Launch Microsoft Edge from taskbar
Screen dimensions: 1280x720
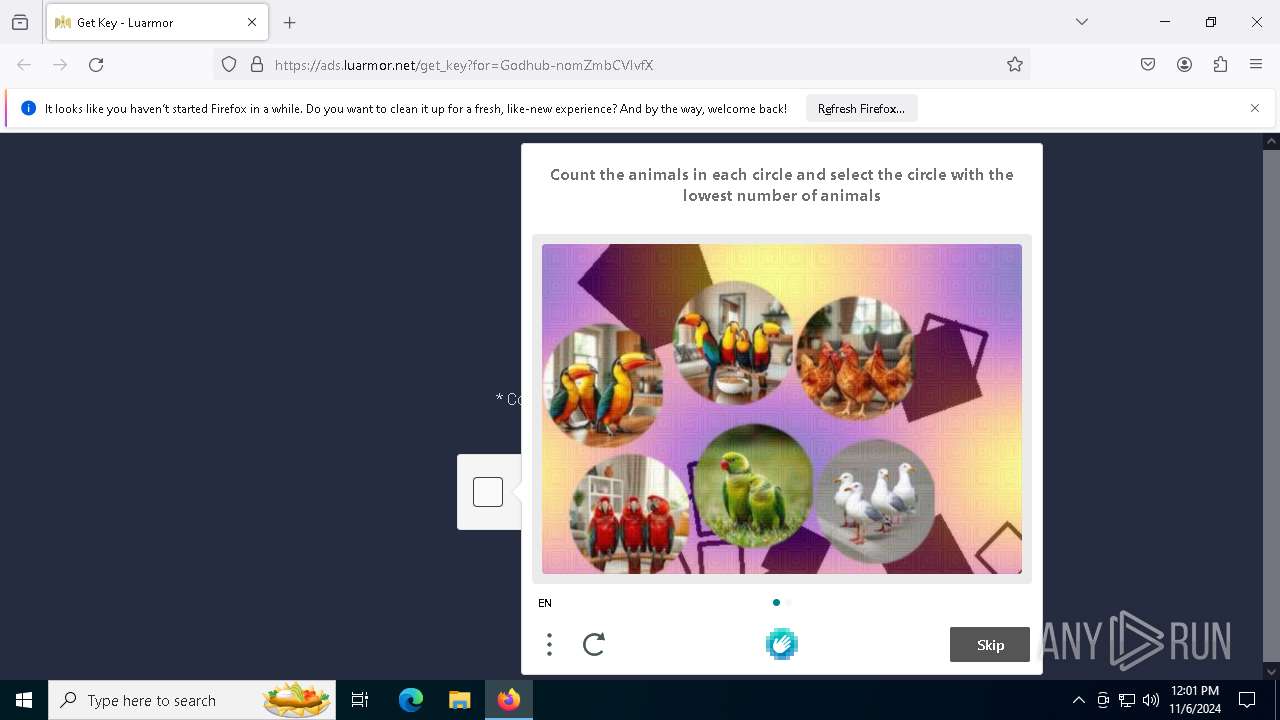[411, 700]
